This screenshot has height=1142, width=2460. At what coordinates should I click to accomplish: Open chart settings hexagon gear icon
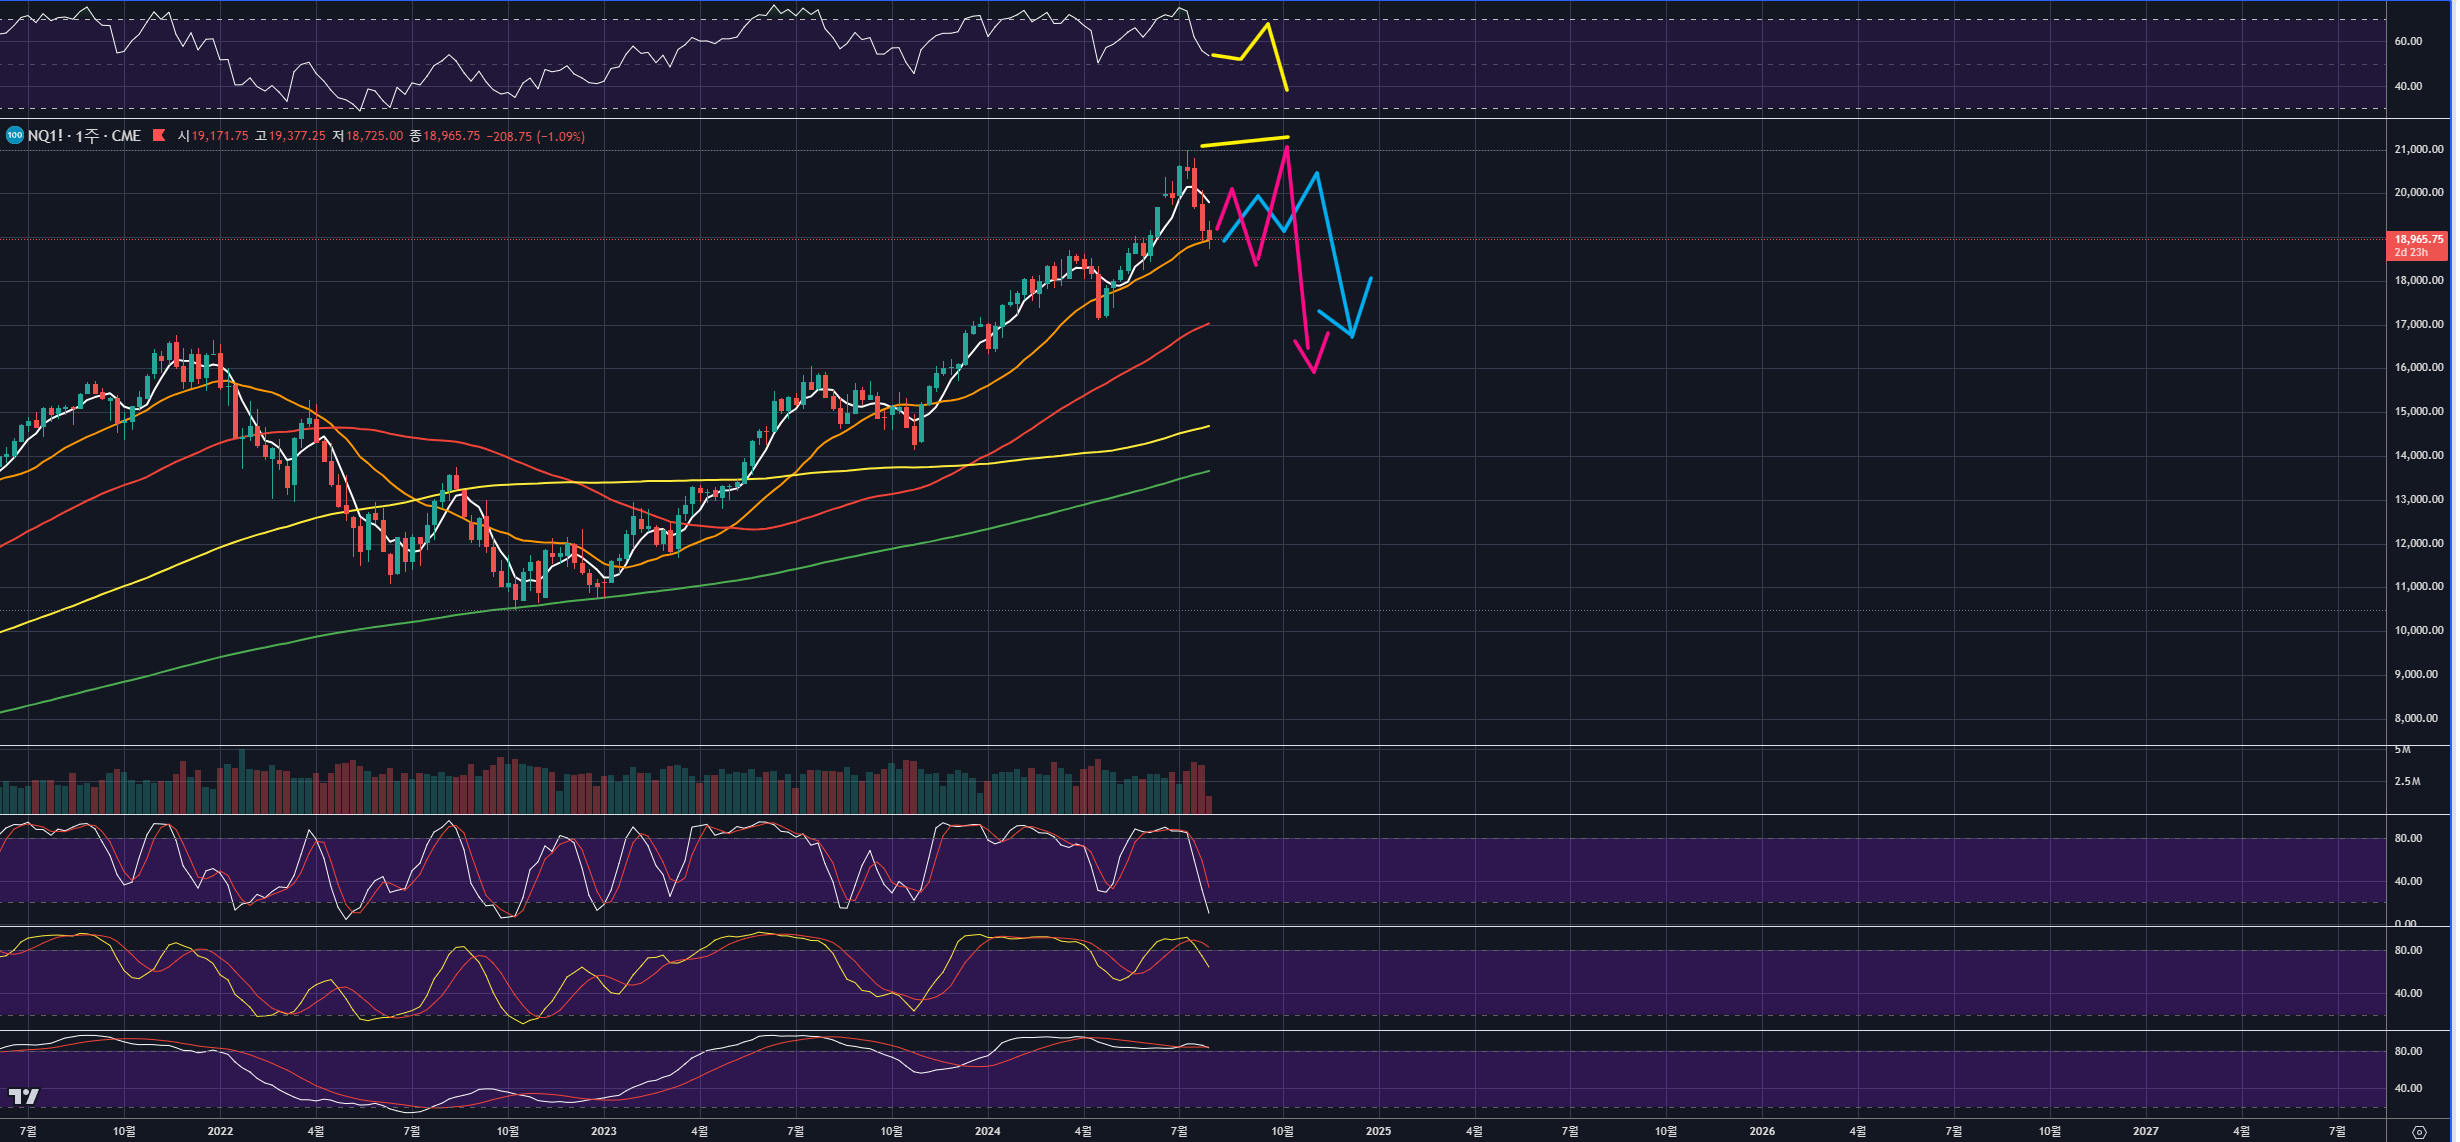click(x=2418, y=1132)
